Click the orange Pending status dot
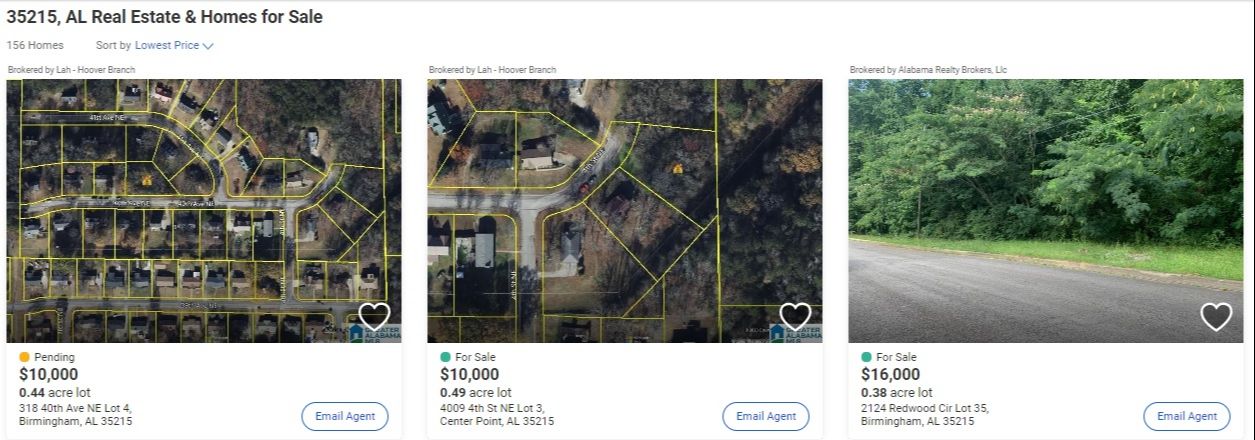 point(25,357)
